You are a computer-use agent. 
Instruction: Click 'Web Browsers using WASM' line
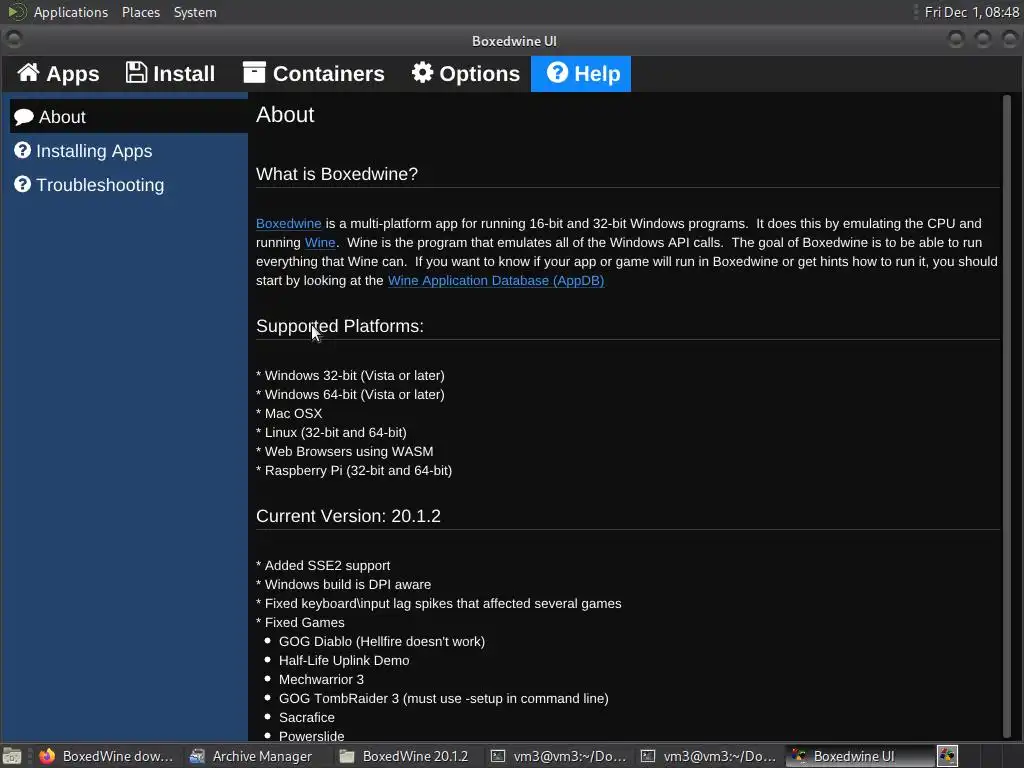coord(344,451)
